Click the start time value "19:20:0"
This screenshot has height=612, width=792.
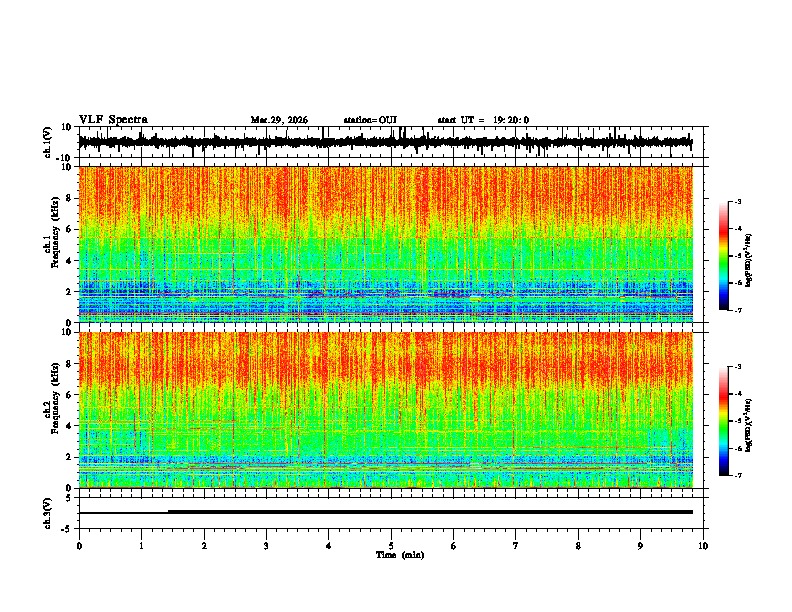click(x=511, y=120)
